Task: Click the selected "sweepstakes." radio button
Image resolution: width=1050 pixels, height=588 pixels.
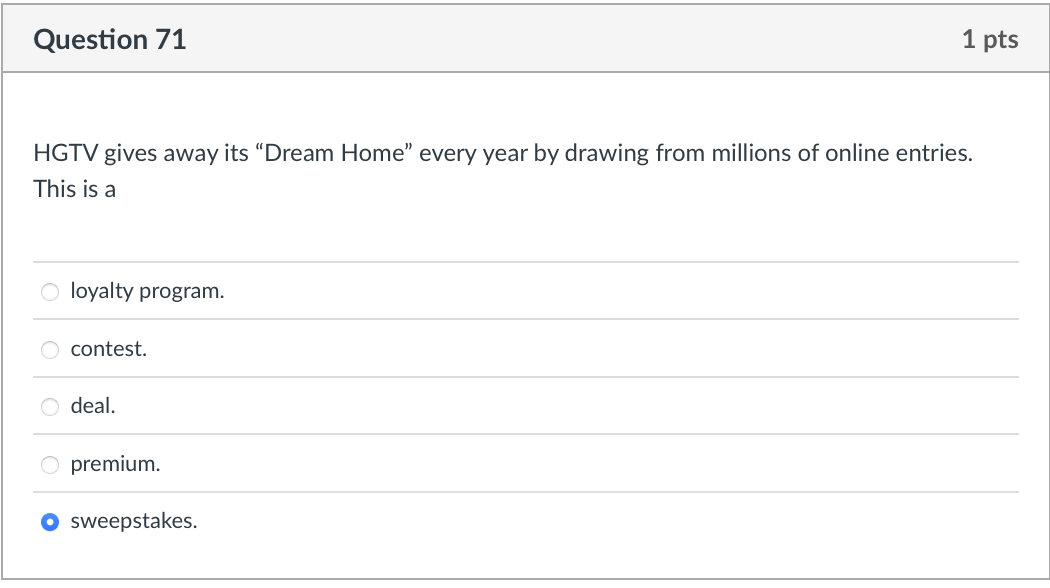Action: [x=50, y=521]
